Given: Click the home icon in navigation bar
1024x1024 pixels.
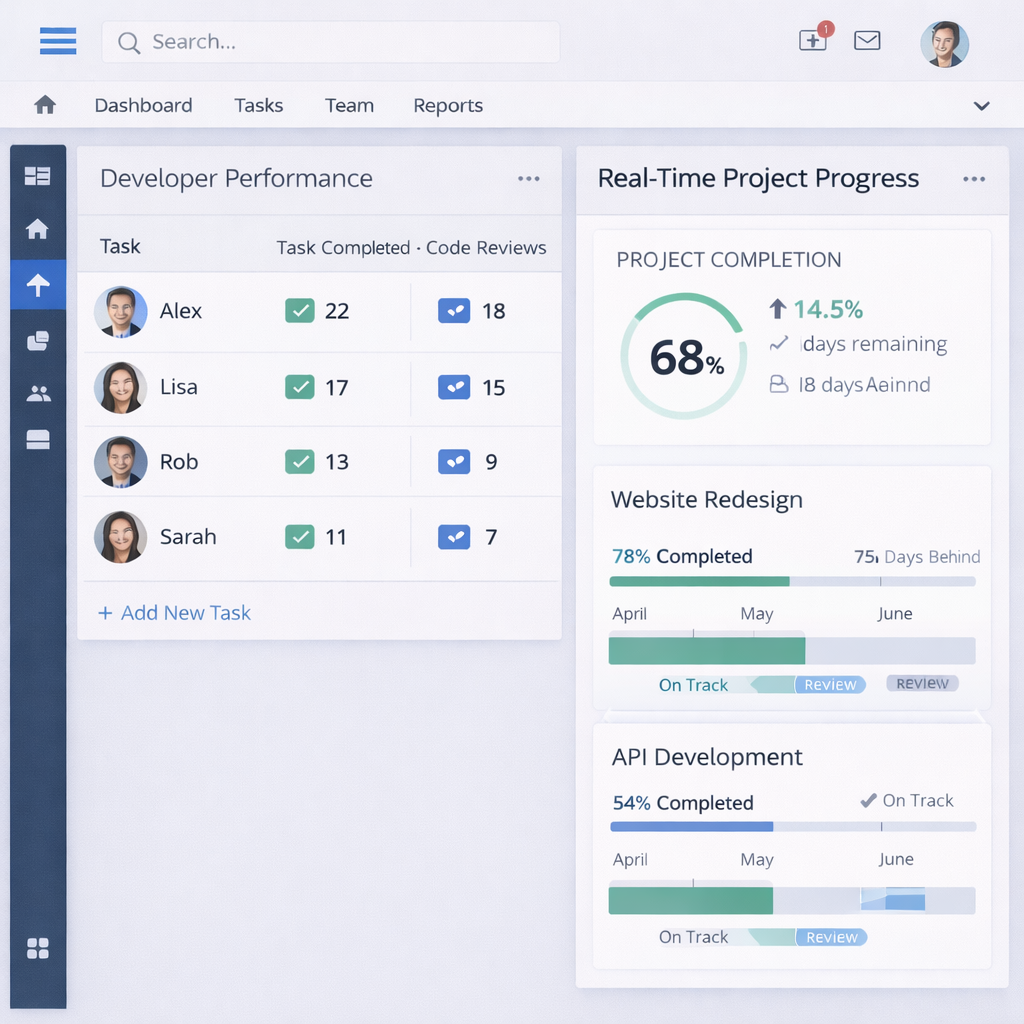Looking at the screenshot, I should click(x=45, y=105).
